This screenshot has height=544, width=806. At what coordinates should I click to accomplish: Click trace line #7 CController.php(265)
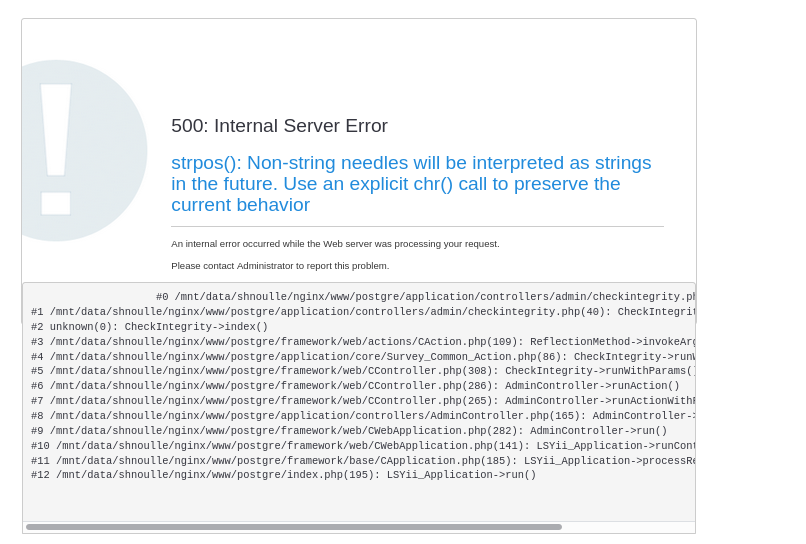point(362,401)
